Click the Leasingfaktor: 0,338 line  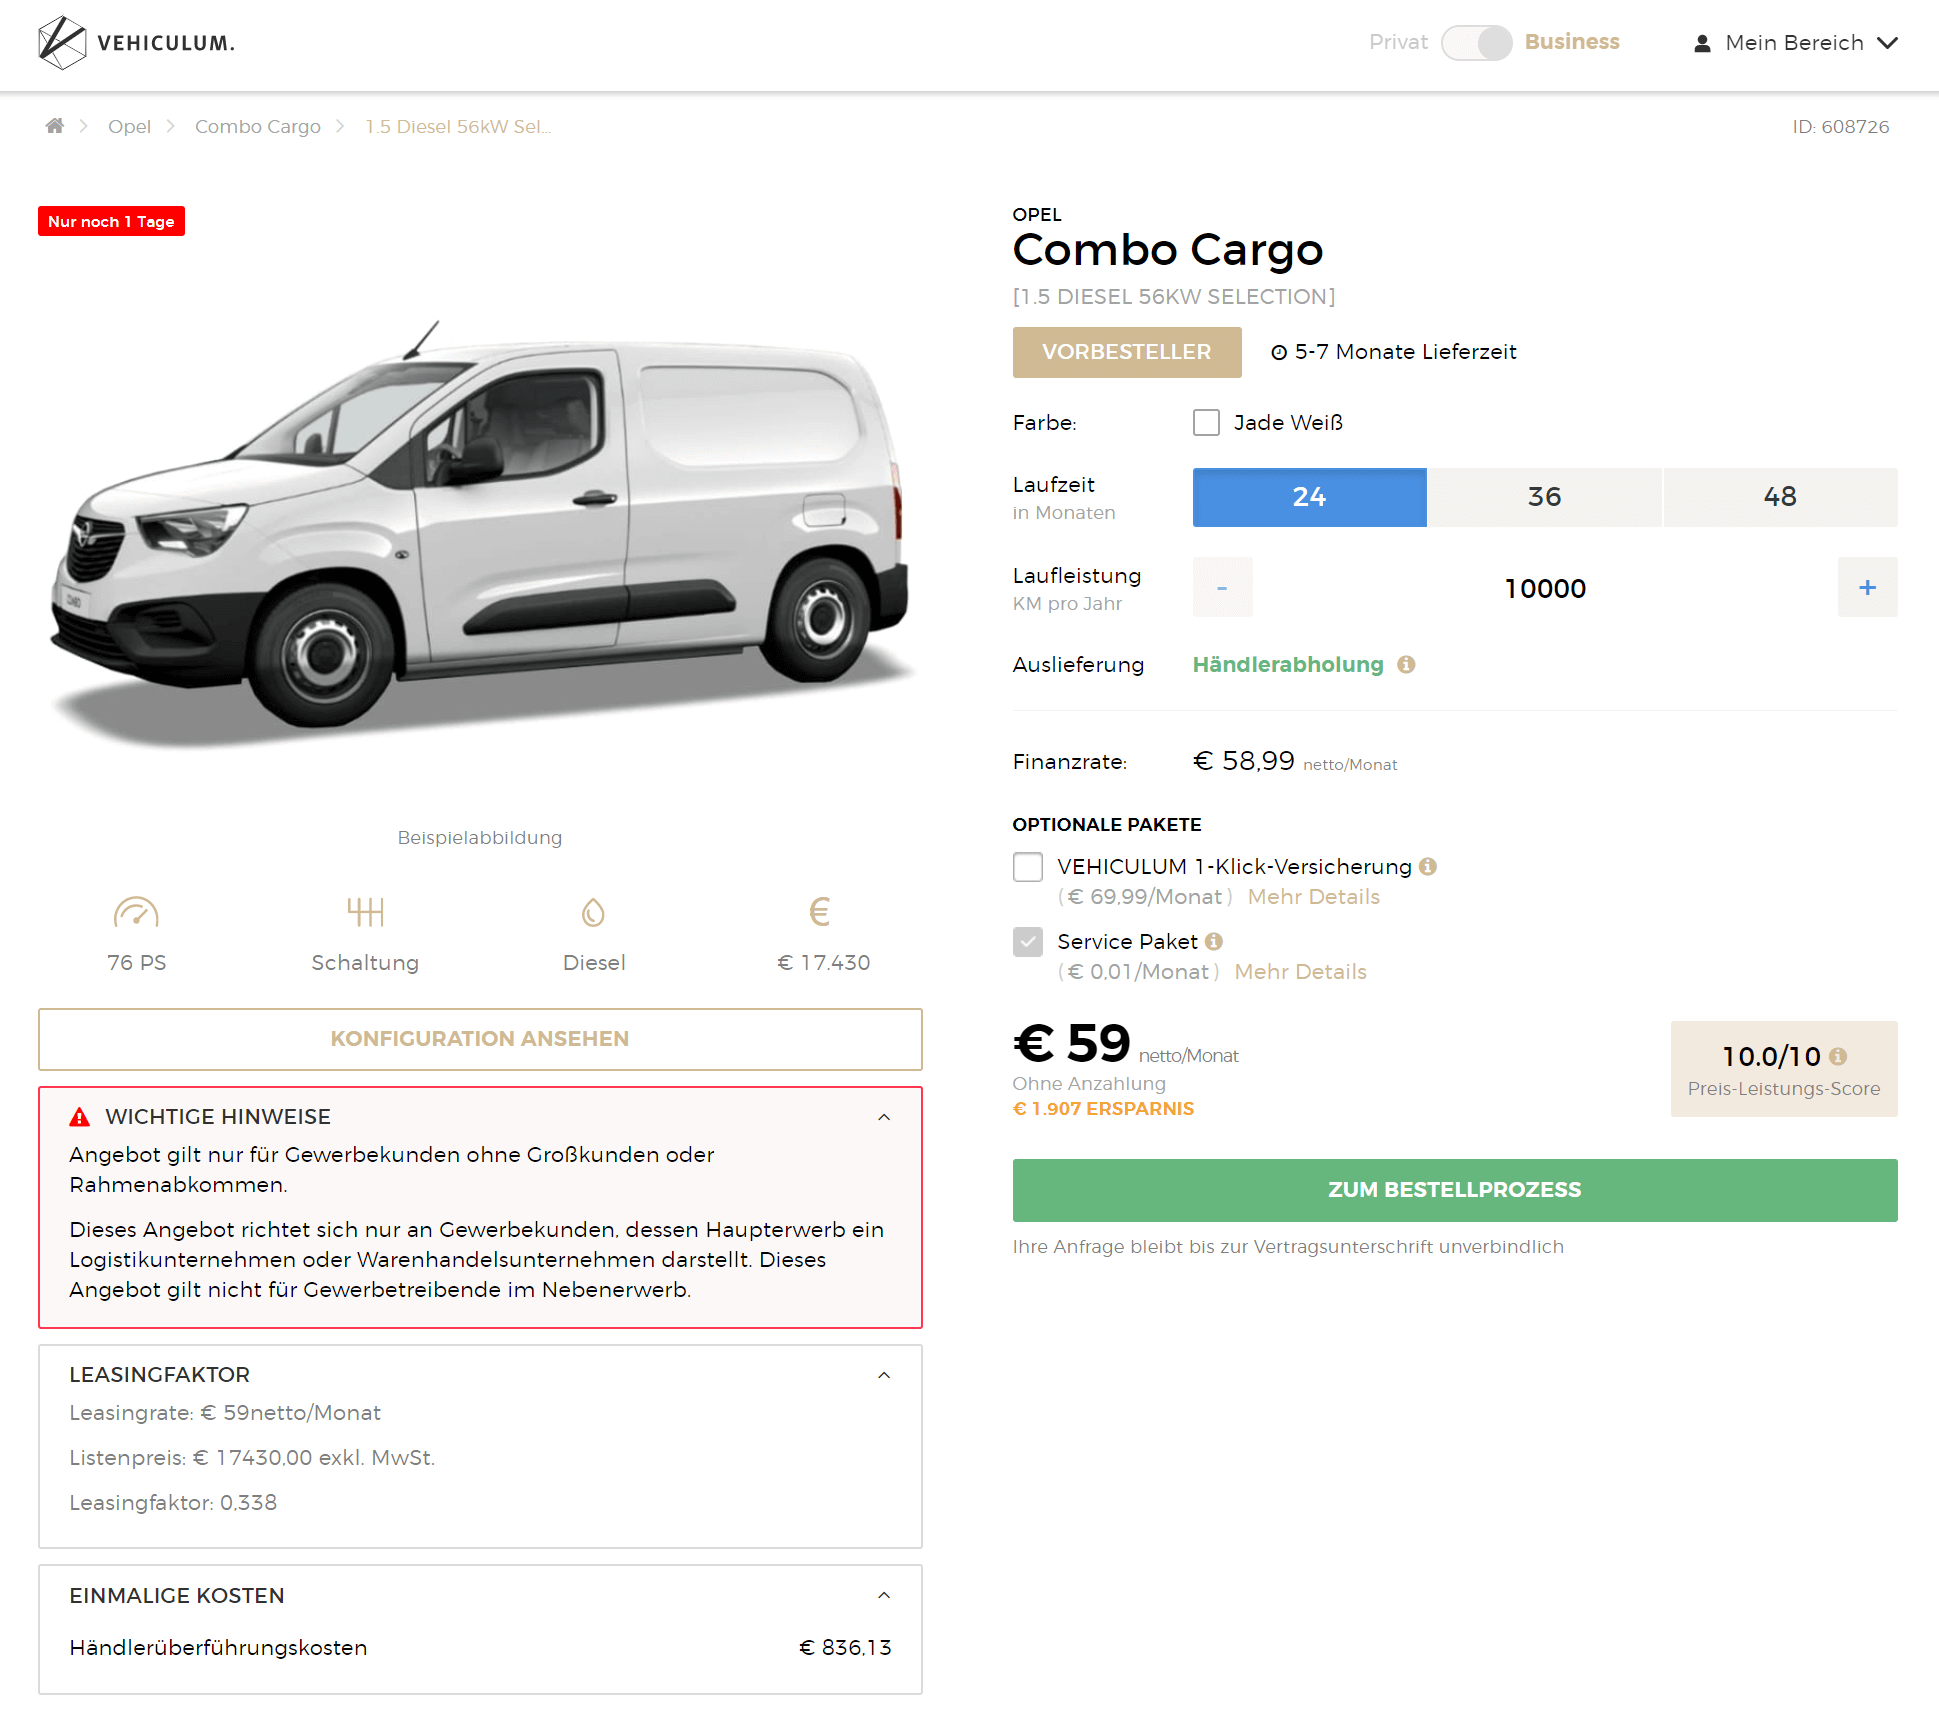173,1503
